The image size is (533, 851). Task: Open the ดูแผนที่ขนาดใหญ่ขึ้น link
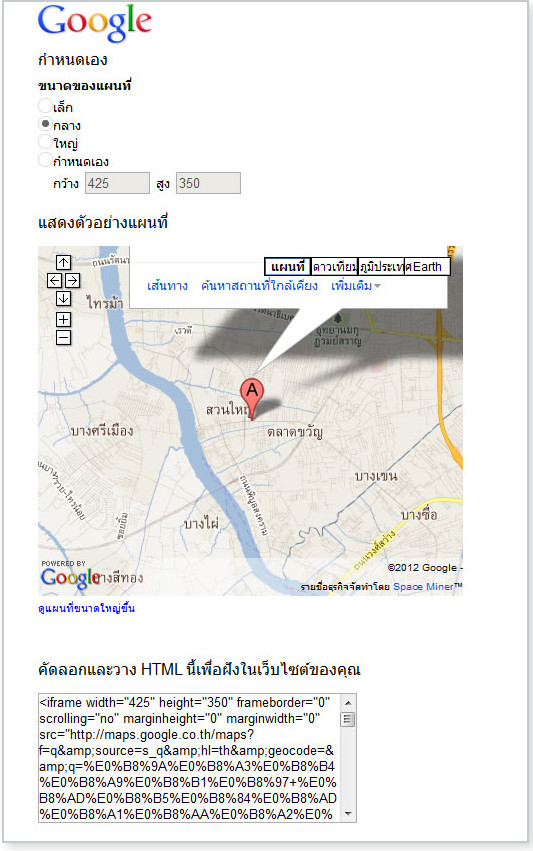click(86, 608)
